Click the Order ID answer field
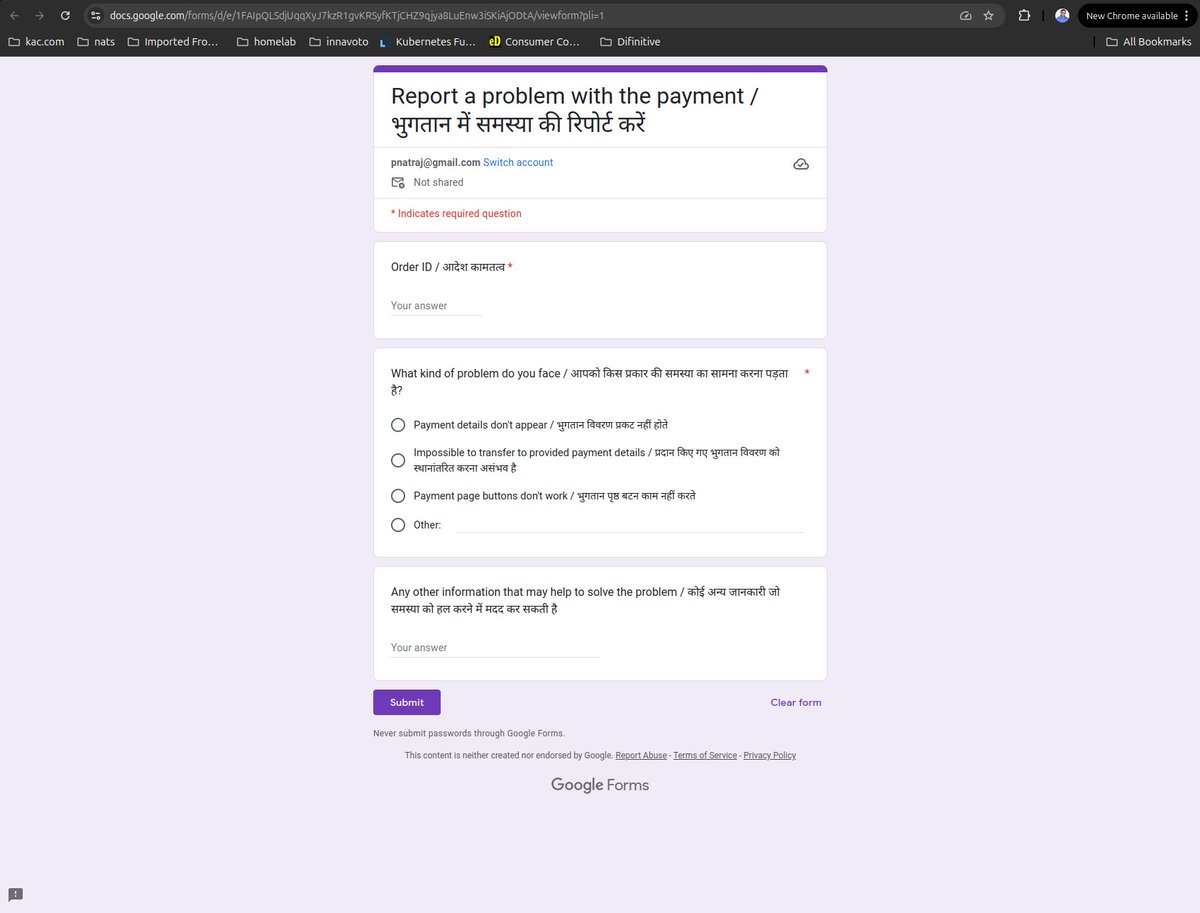Screen dimensions: 1200x913 pyautogui.click(x=436, y=306)
